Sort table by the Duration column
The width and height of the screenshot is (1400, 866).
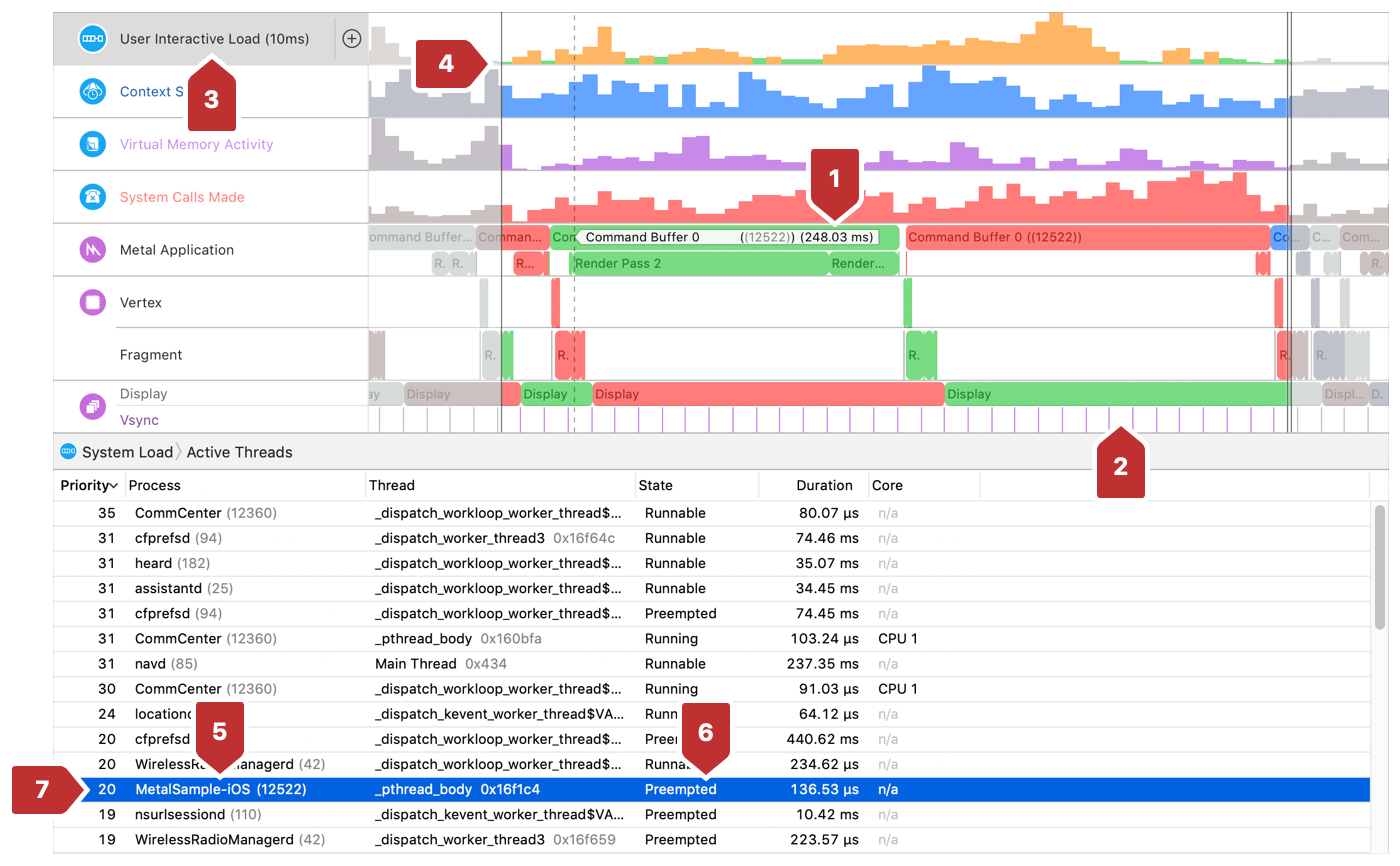click(824, 485)
